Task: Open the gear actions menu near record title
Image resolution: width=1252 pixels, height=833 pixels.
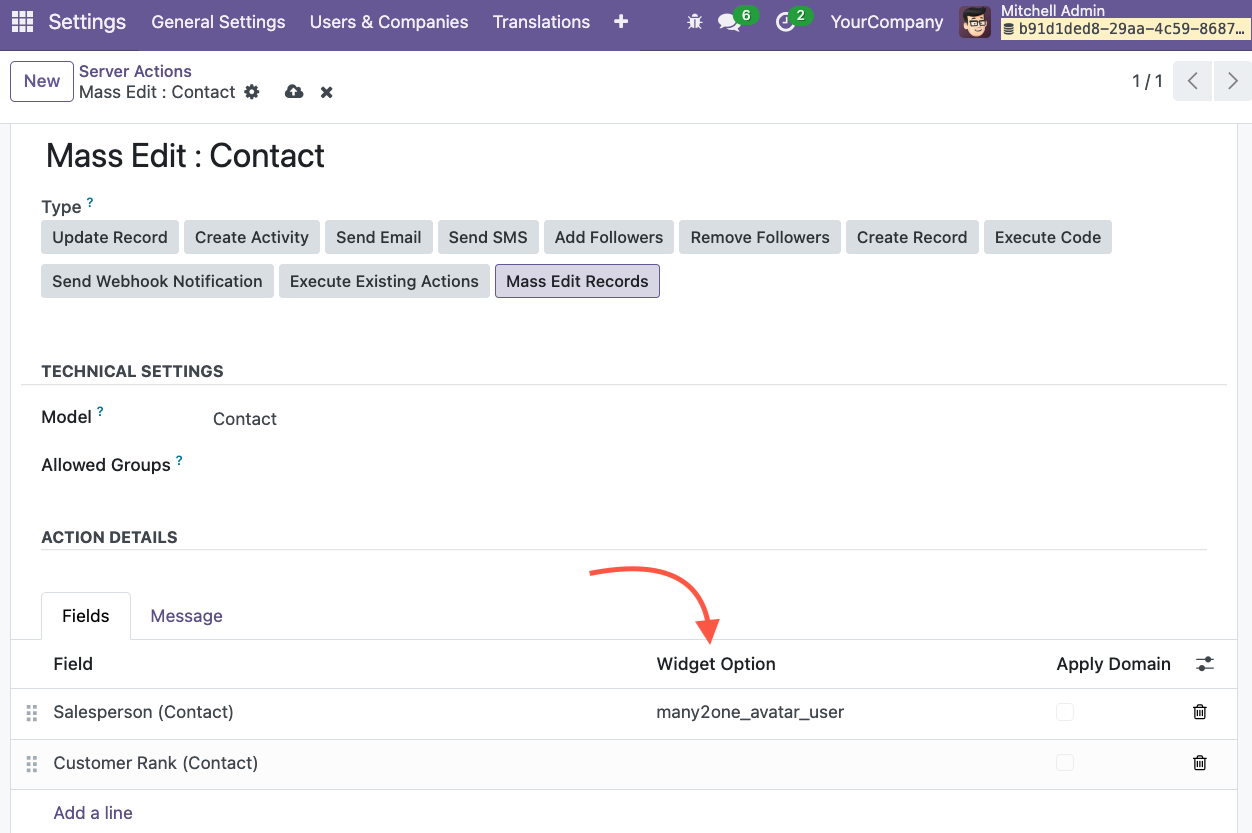Action: (252, 92)
